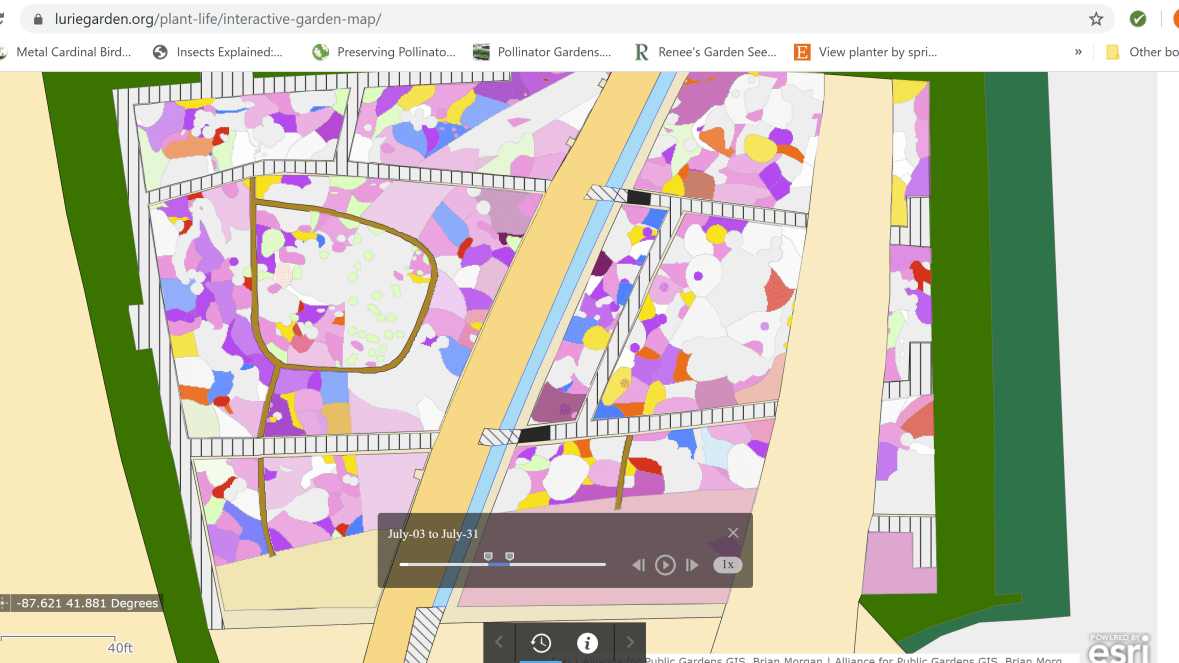Viewport: 1179px width, 663px height.
Task: Toggle the time slider widget icon
Action: (540, 643)
